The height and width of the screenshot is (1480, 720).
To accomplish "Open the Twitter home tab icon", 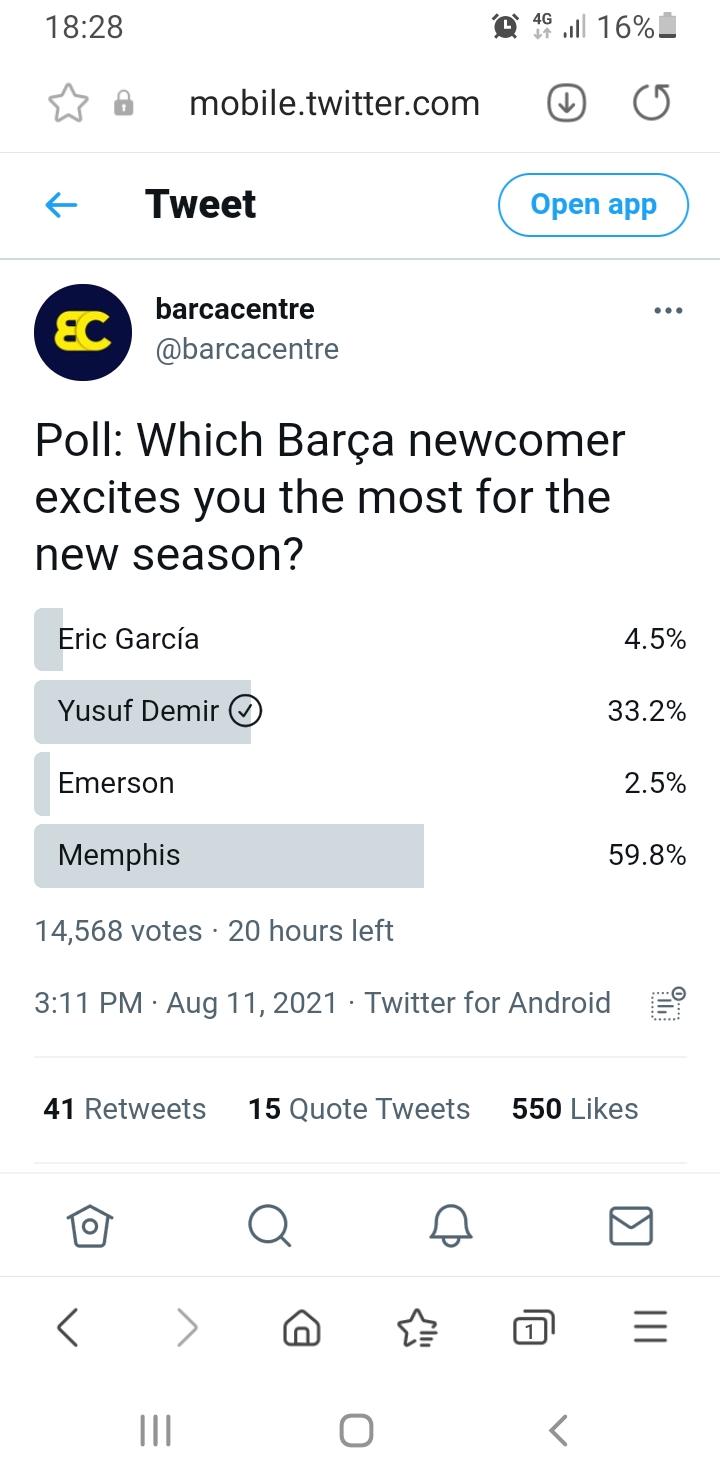I will [x=90, y=1225].
